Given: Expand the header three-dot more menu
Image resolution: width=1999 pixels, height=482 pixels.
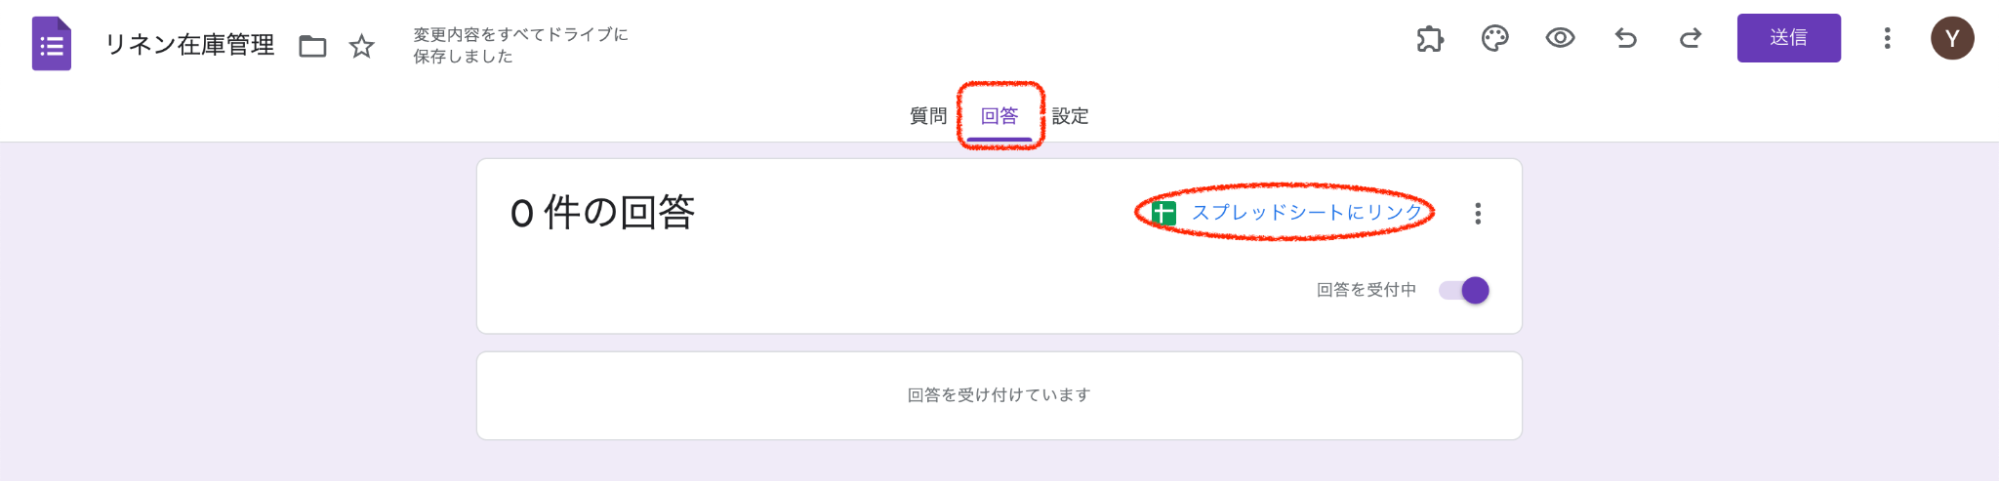Looking at the screenshot, I should click(1887, 39).
